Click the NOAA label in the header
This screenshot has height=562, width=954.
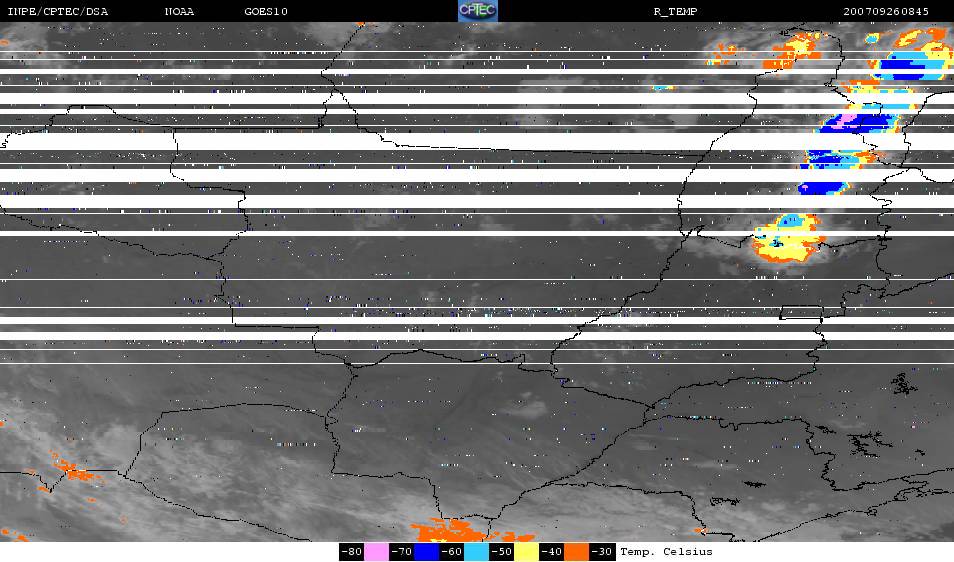click(x=179, y=12)
